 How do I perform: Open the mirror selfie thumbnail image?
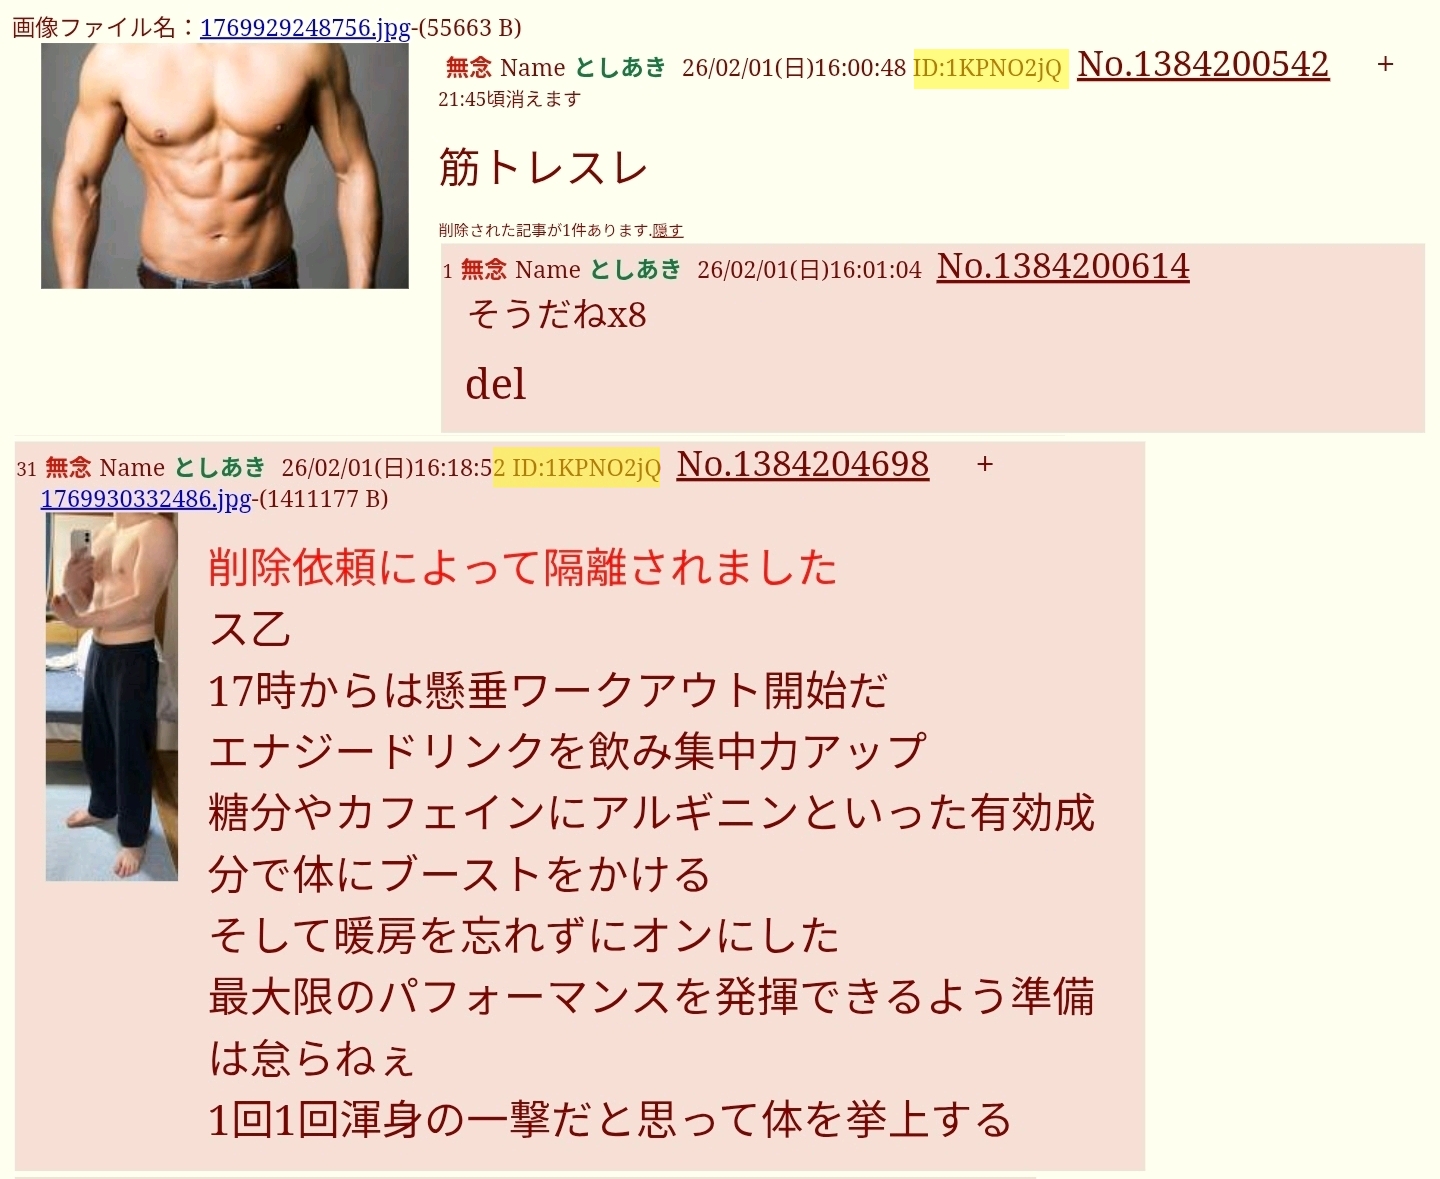tap(112, 697)
